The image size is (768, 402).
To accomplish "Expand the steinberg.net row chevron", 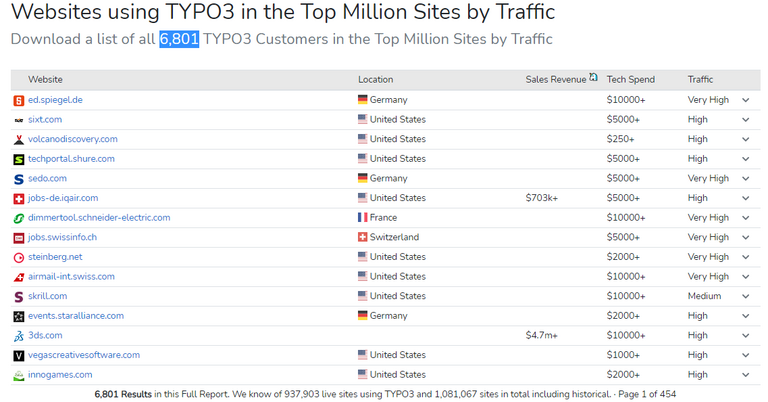I will click(745, 257).
